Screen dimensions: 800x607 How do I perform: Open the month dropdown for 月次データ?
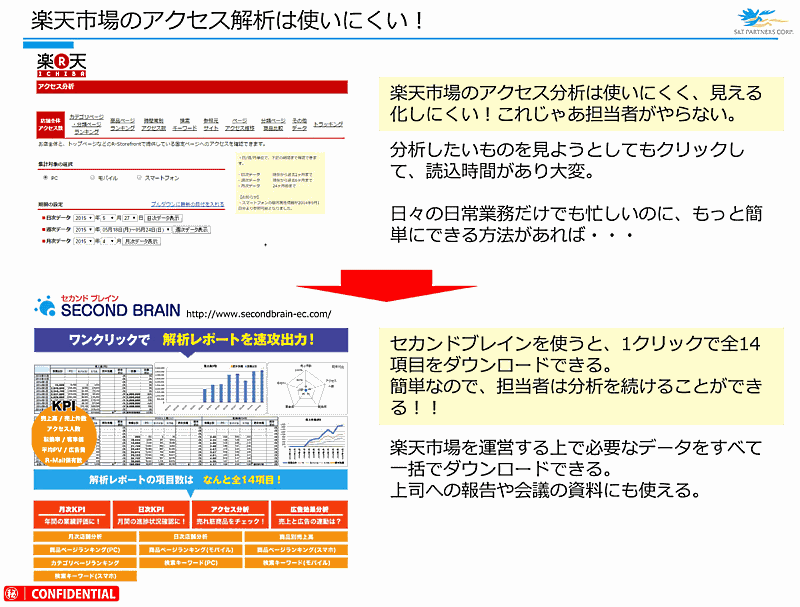(109, 241)
